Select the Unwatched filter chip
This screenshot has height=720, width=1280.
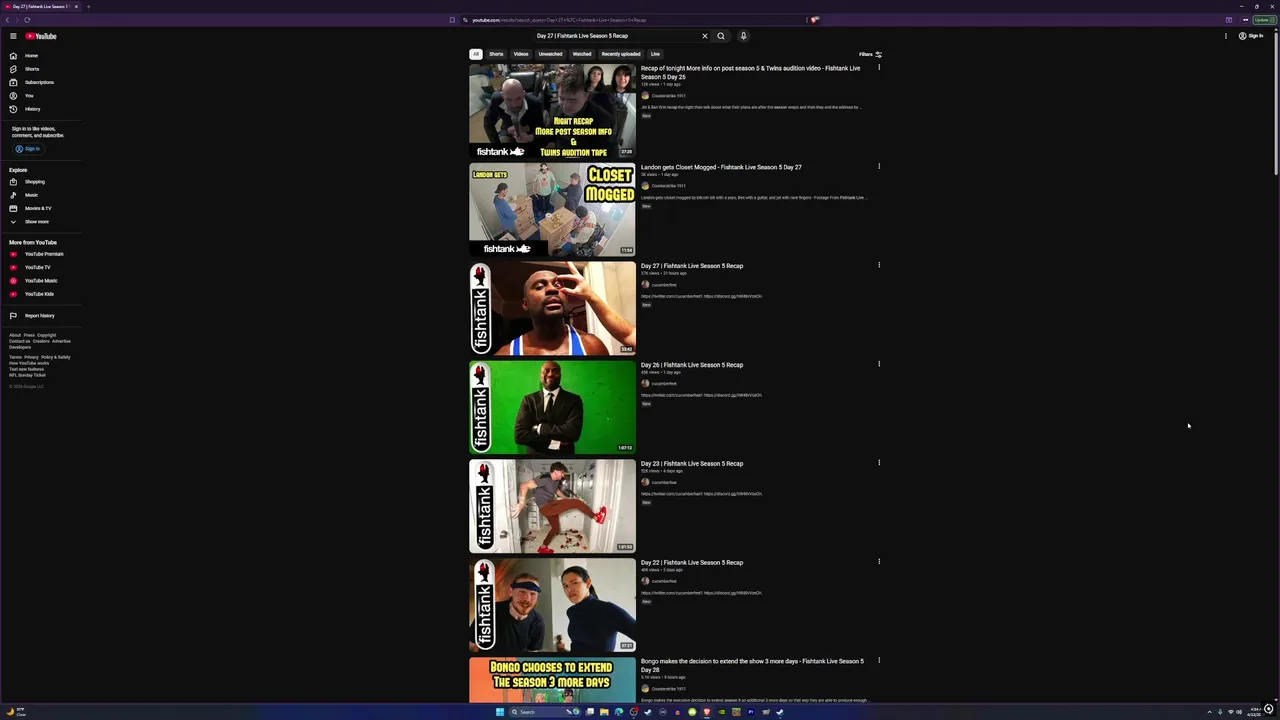coord(550,54)
